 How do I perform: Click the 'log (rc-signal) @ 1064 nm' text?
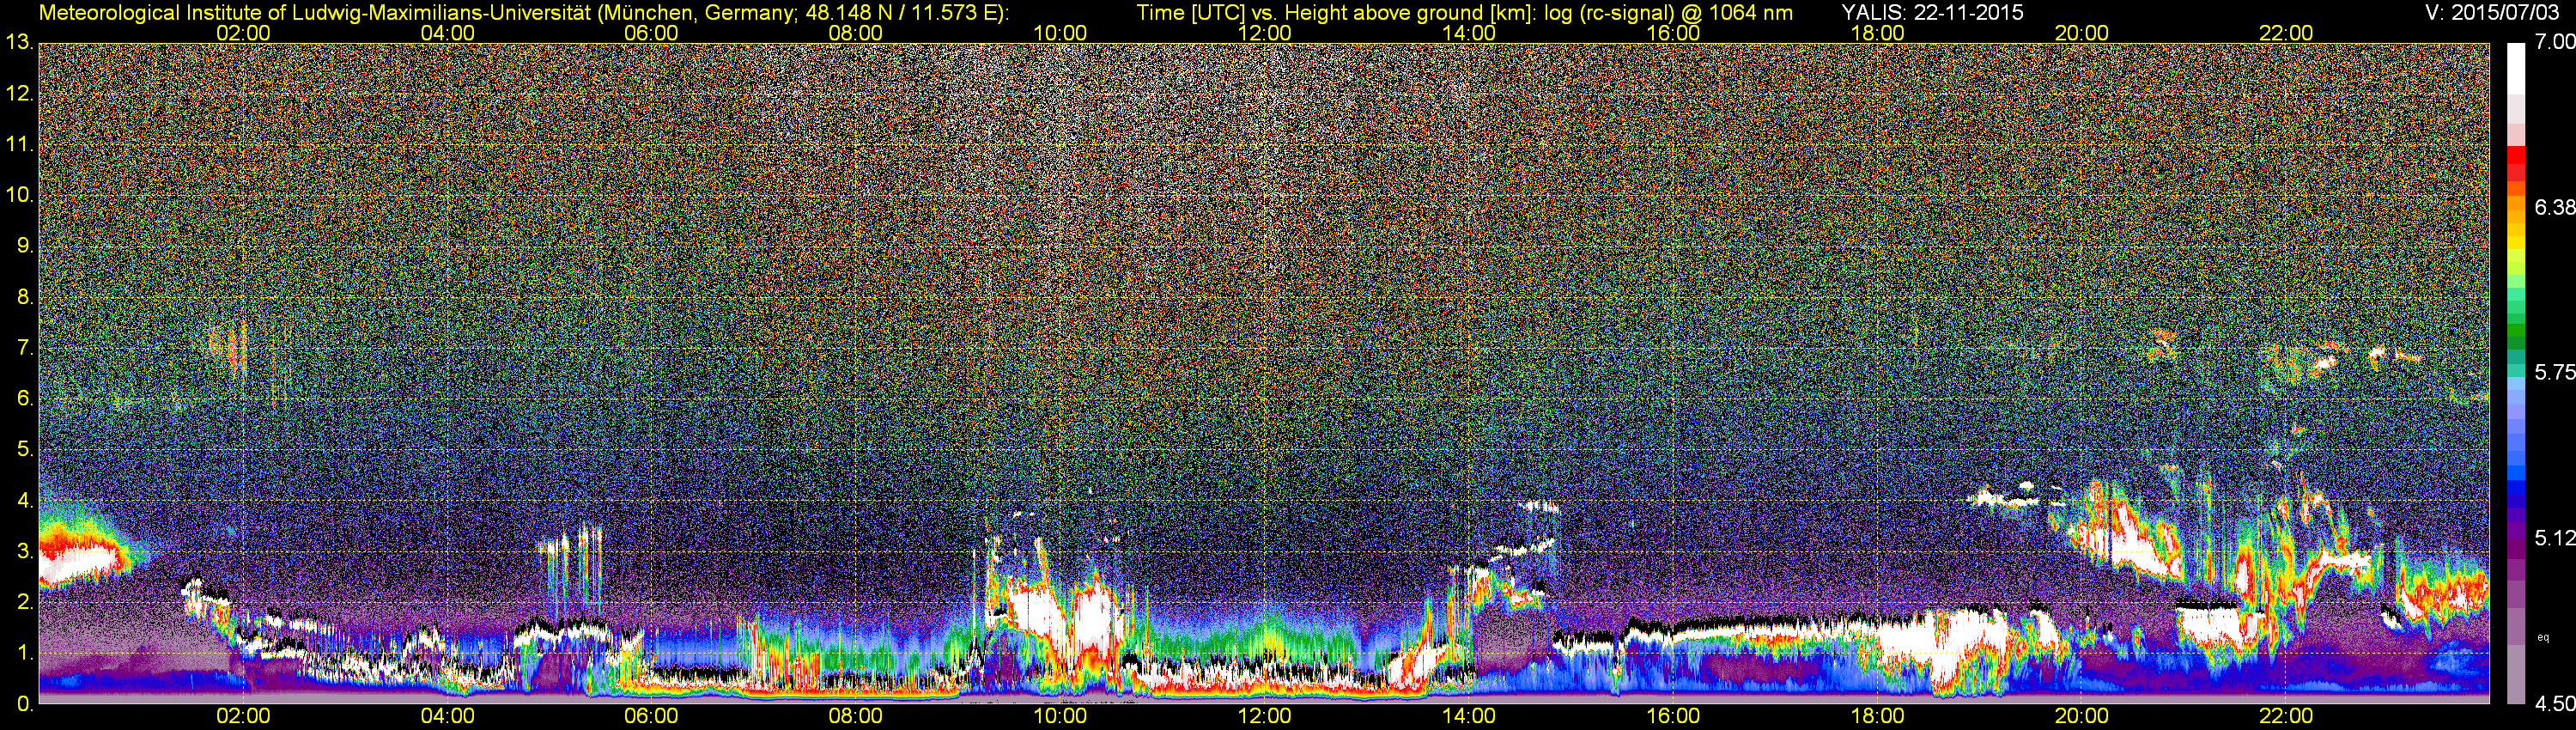(x=1669, y=13)
